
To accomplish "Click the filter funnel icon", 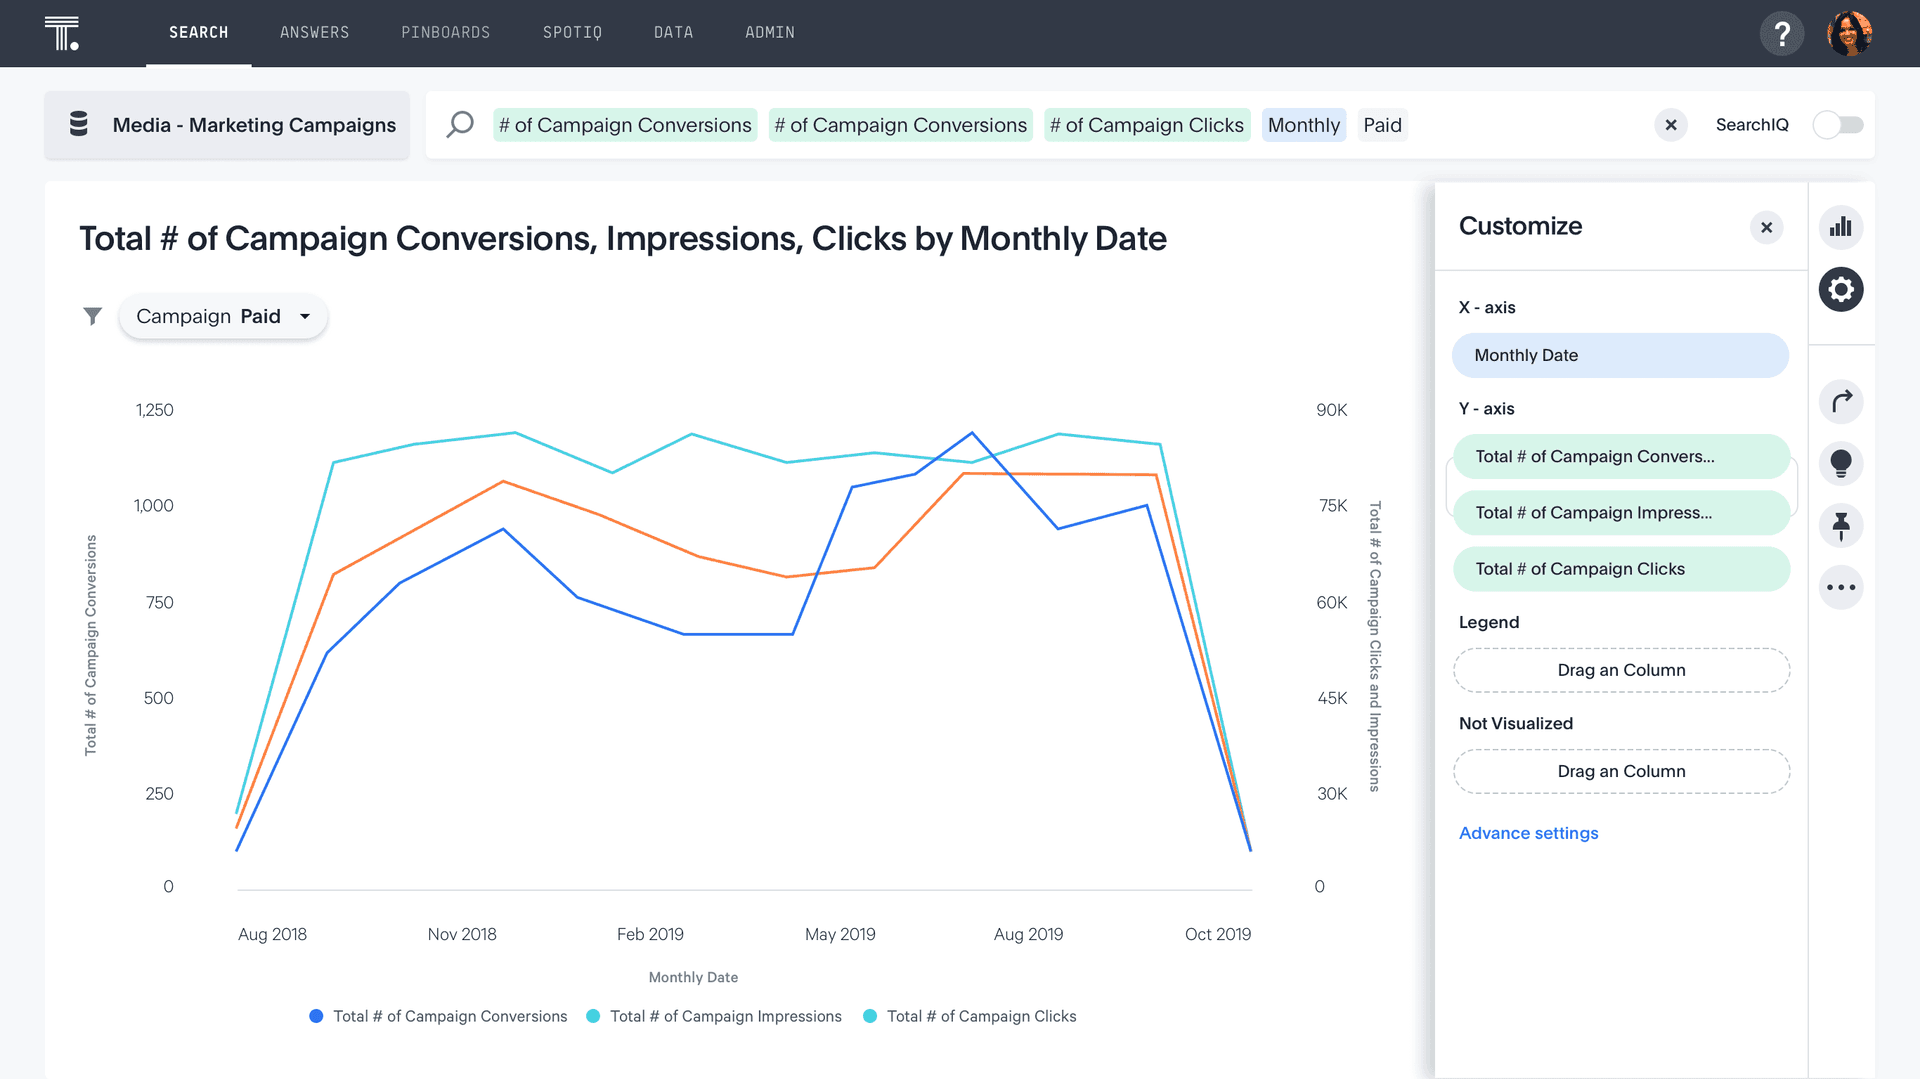I will click(92, 317).
